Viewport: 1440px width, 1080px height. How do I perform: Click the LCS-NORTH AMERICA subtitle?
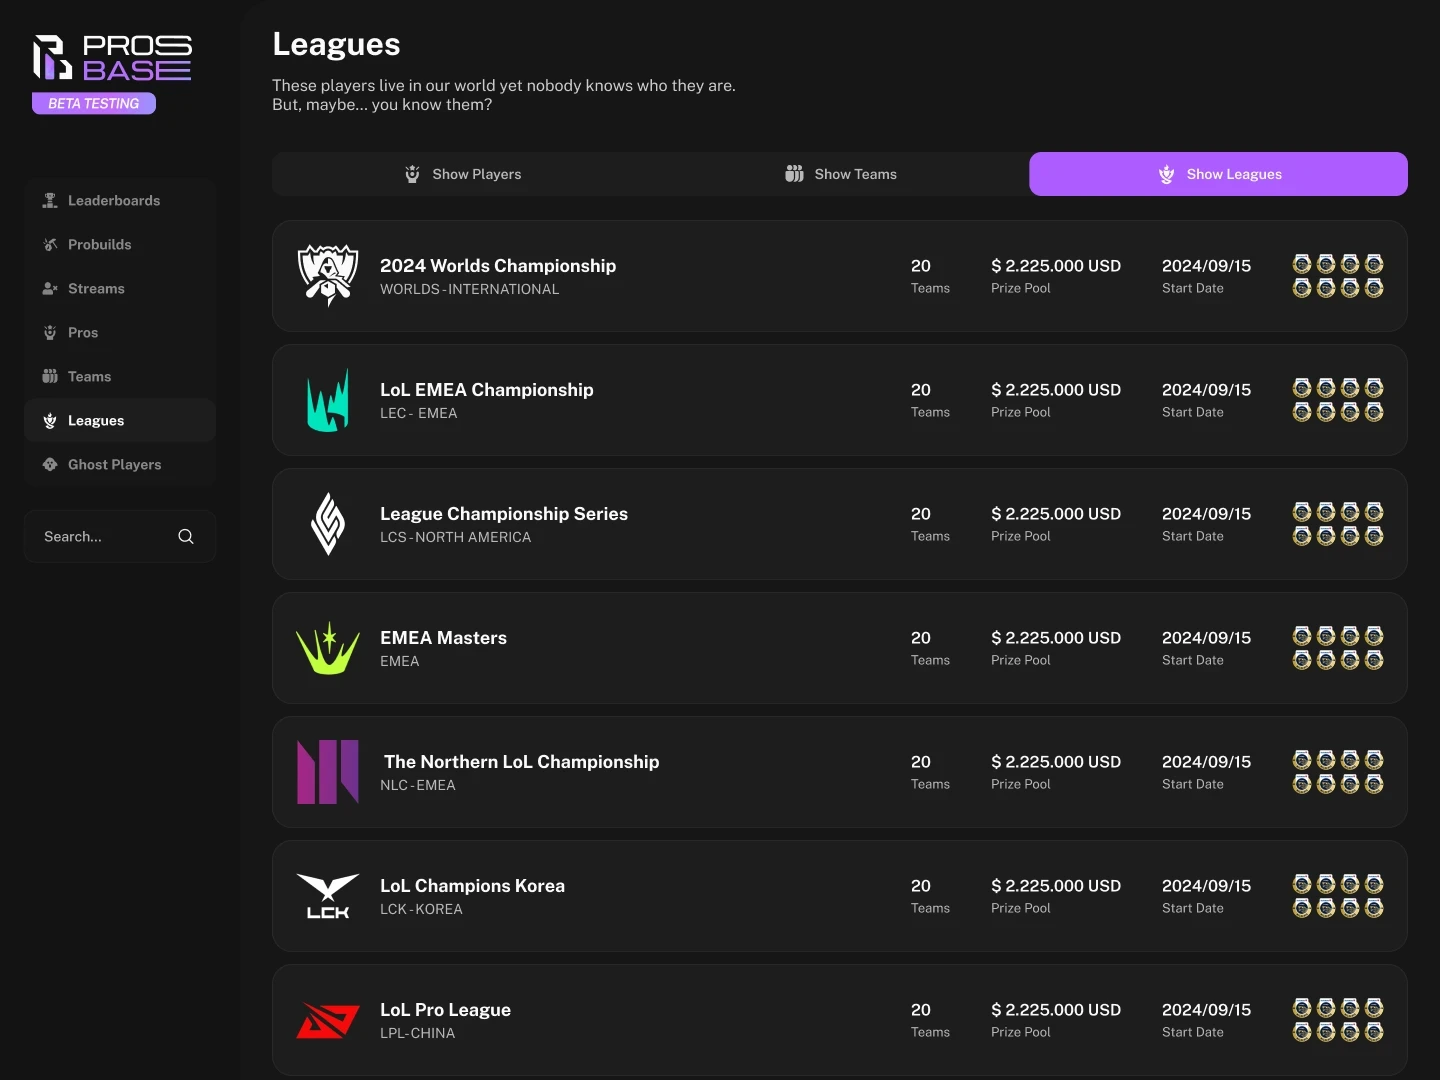tap(455, 537)
